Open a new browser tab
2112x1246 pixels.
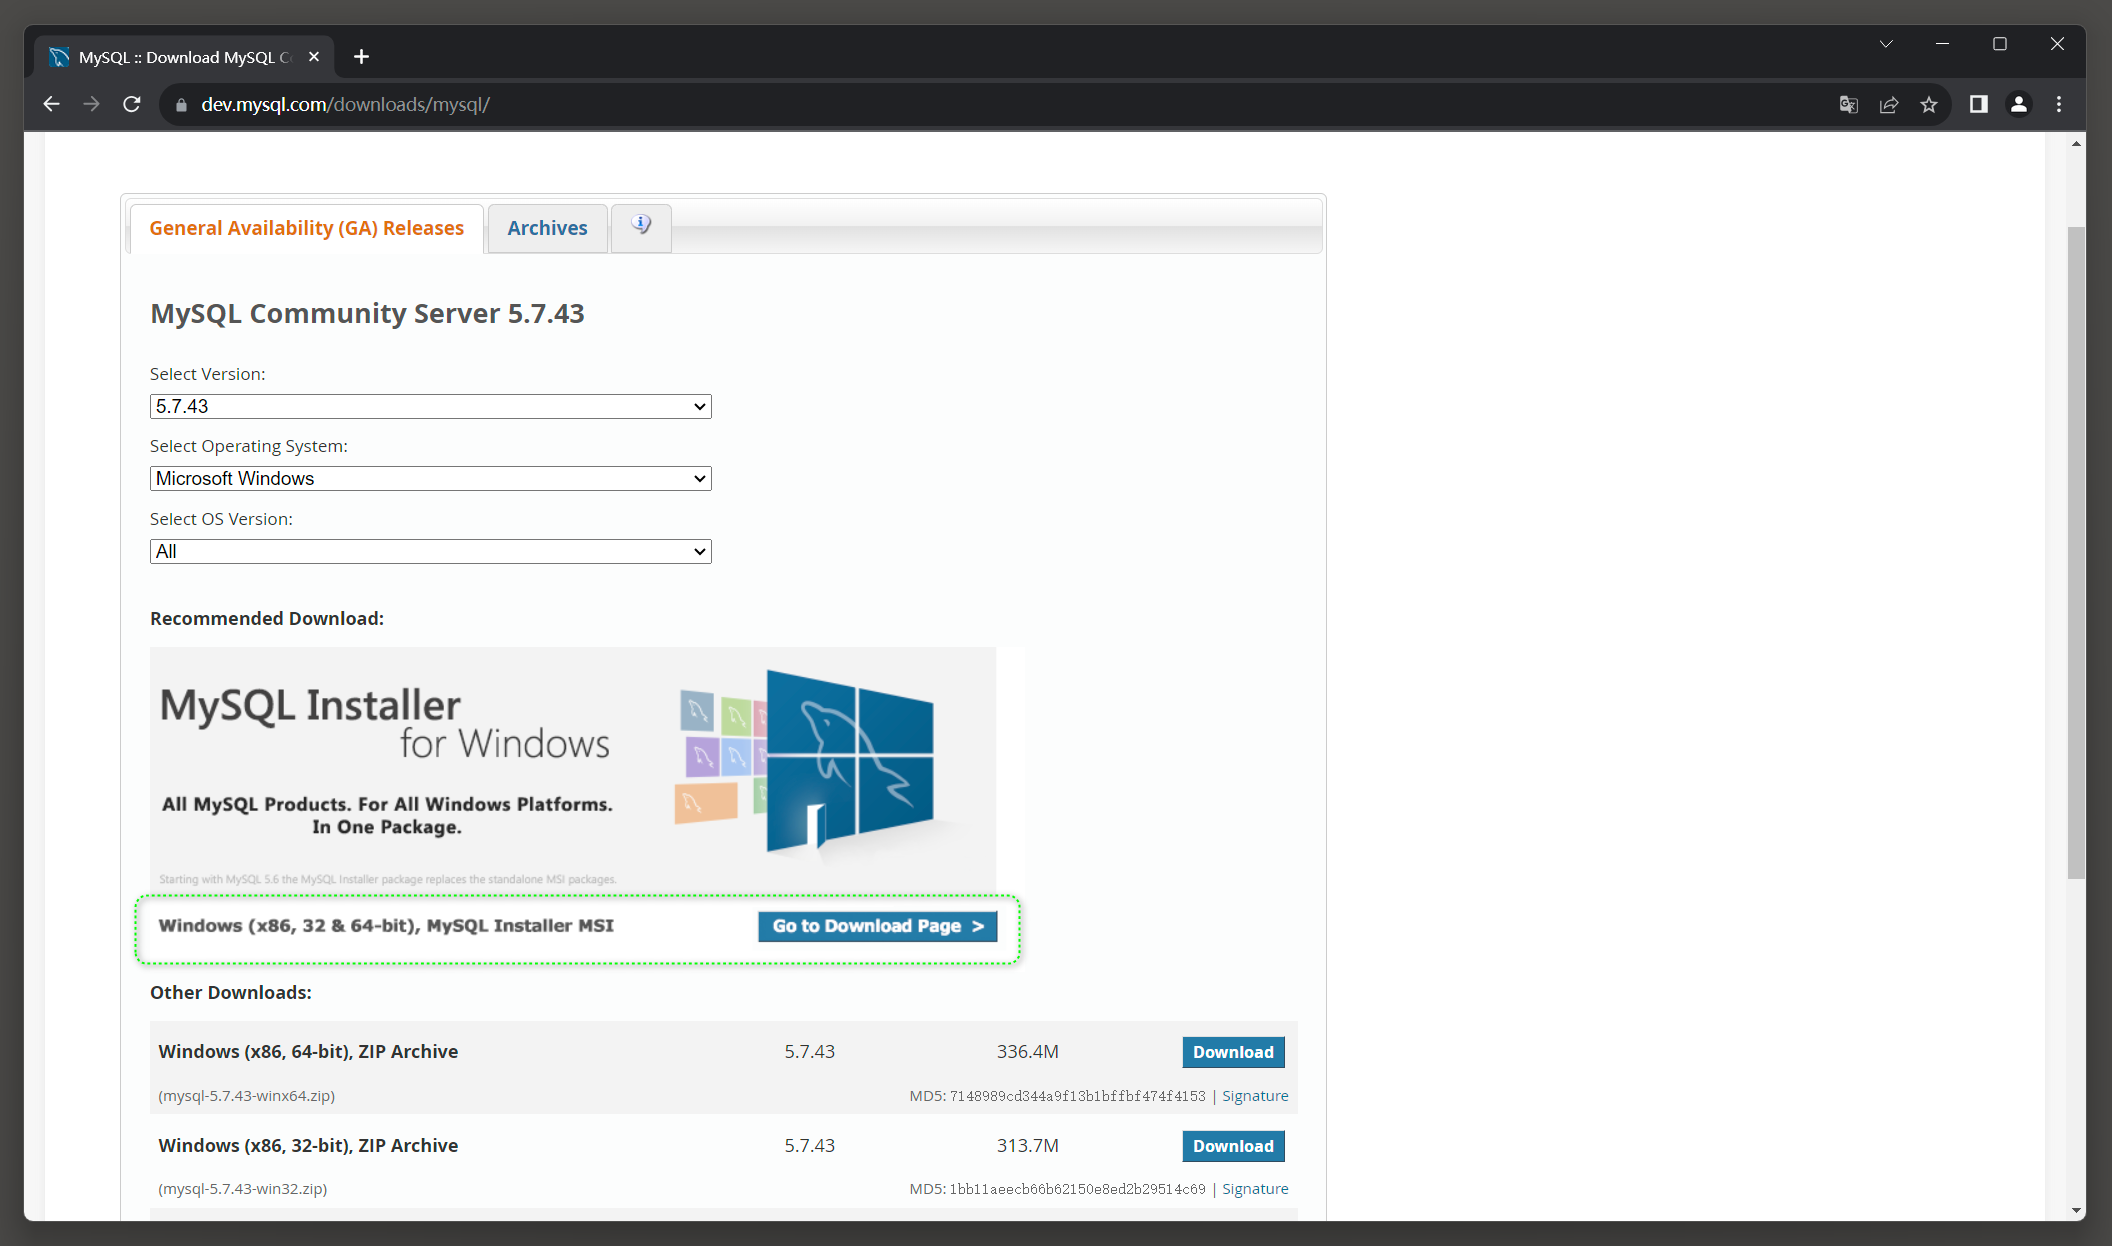[x=361, y=57]
